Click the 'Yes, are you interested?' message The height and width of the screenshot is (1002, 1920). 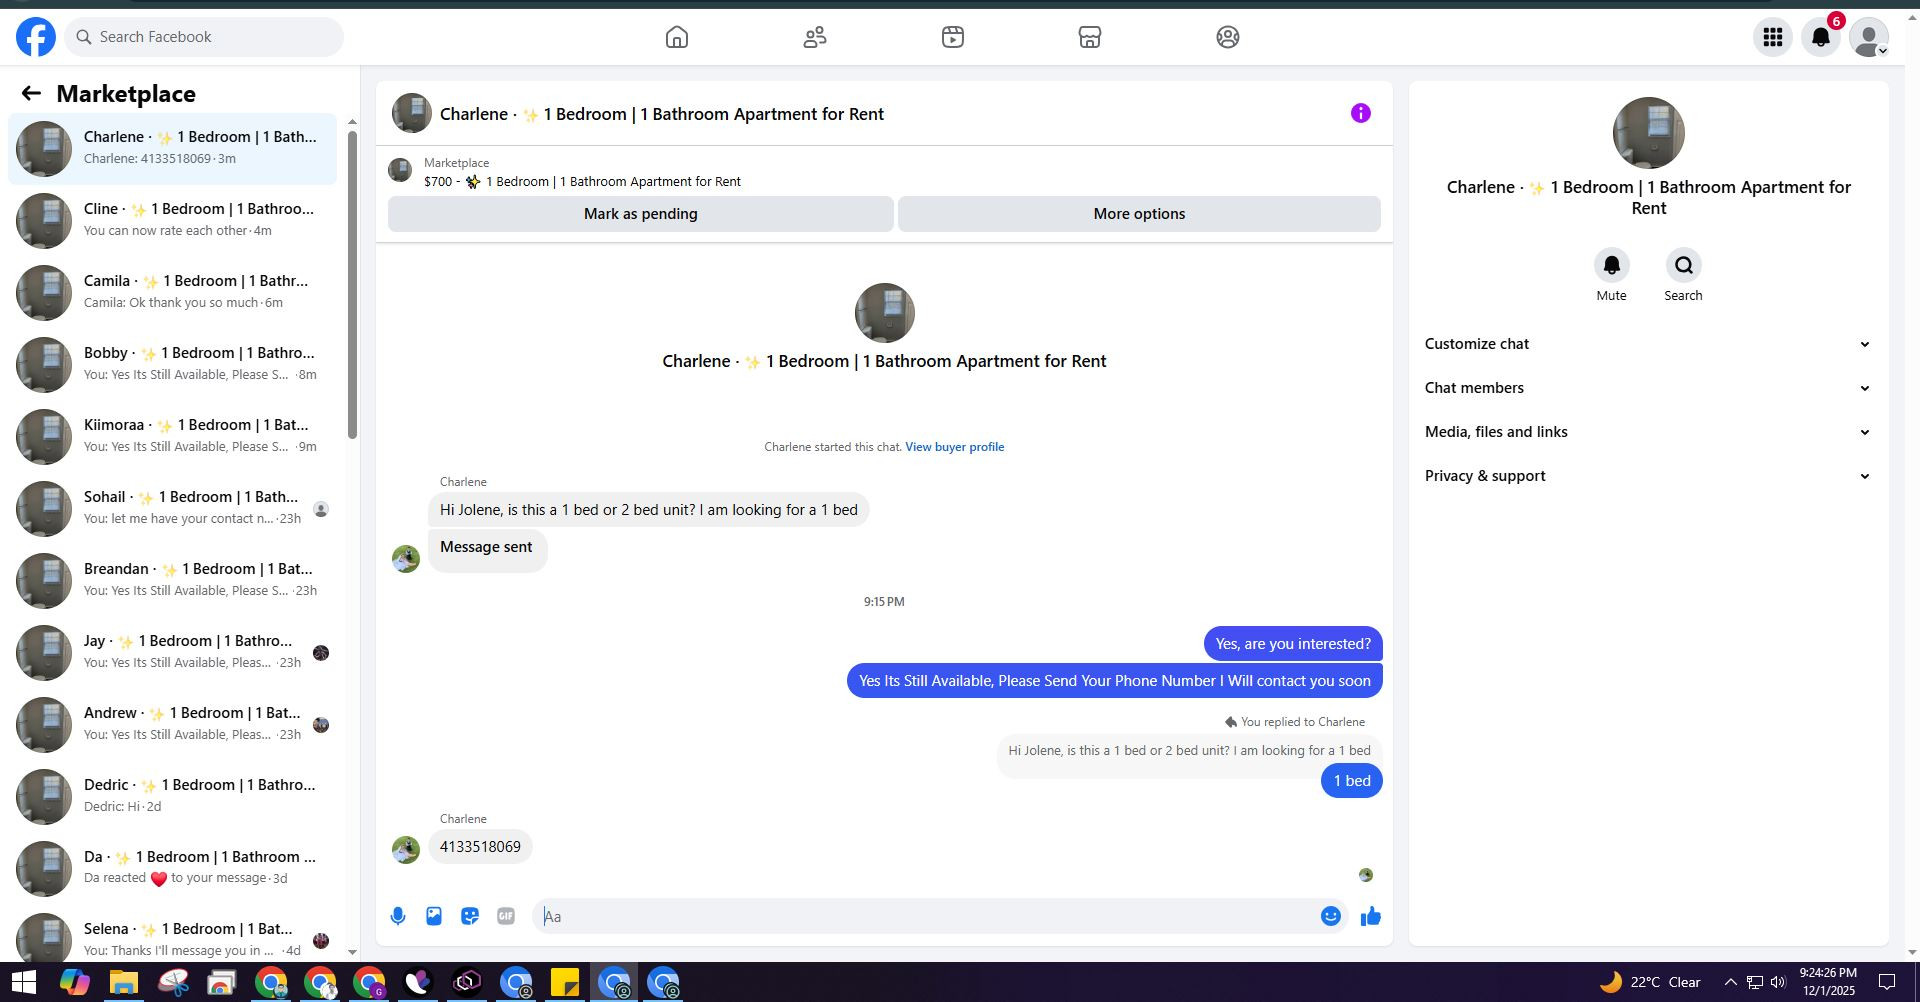1293,644
